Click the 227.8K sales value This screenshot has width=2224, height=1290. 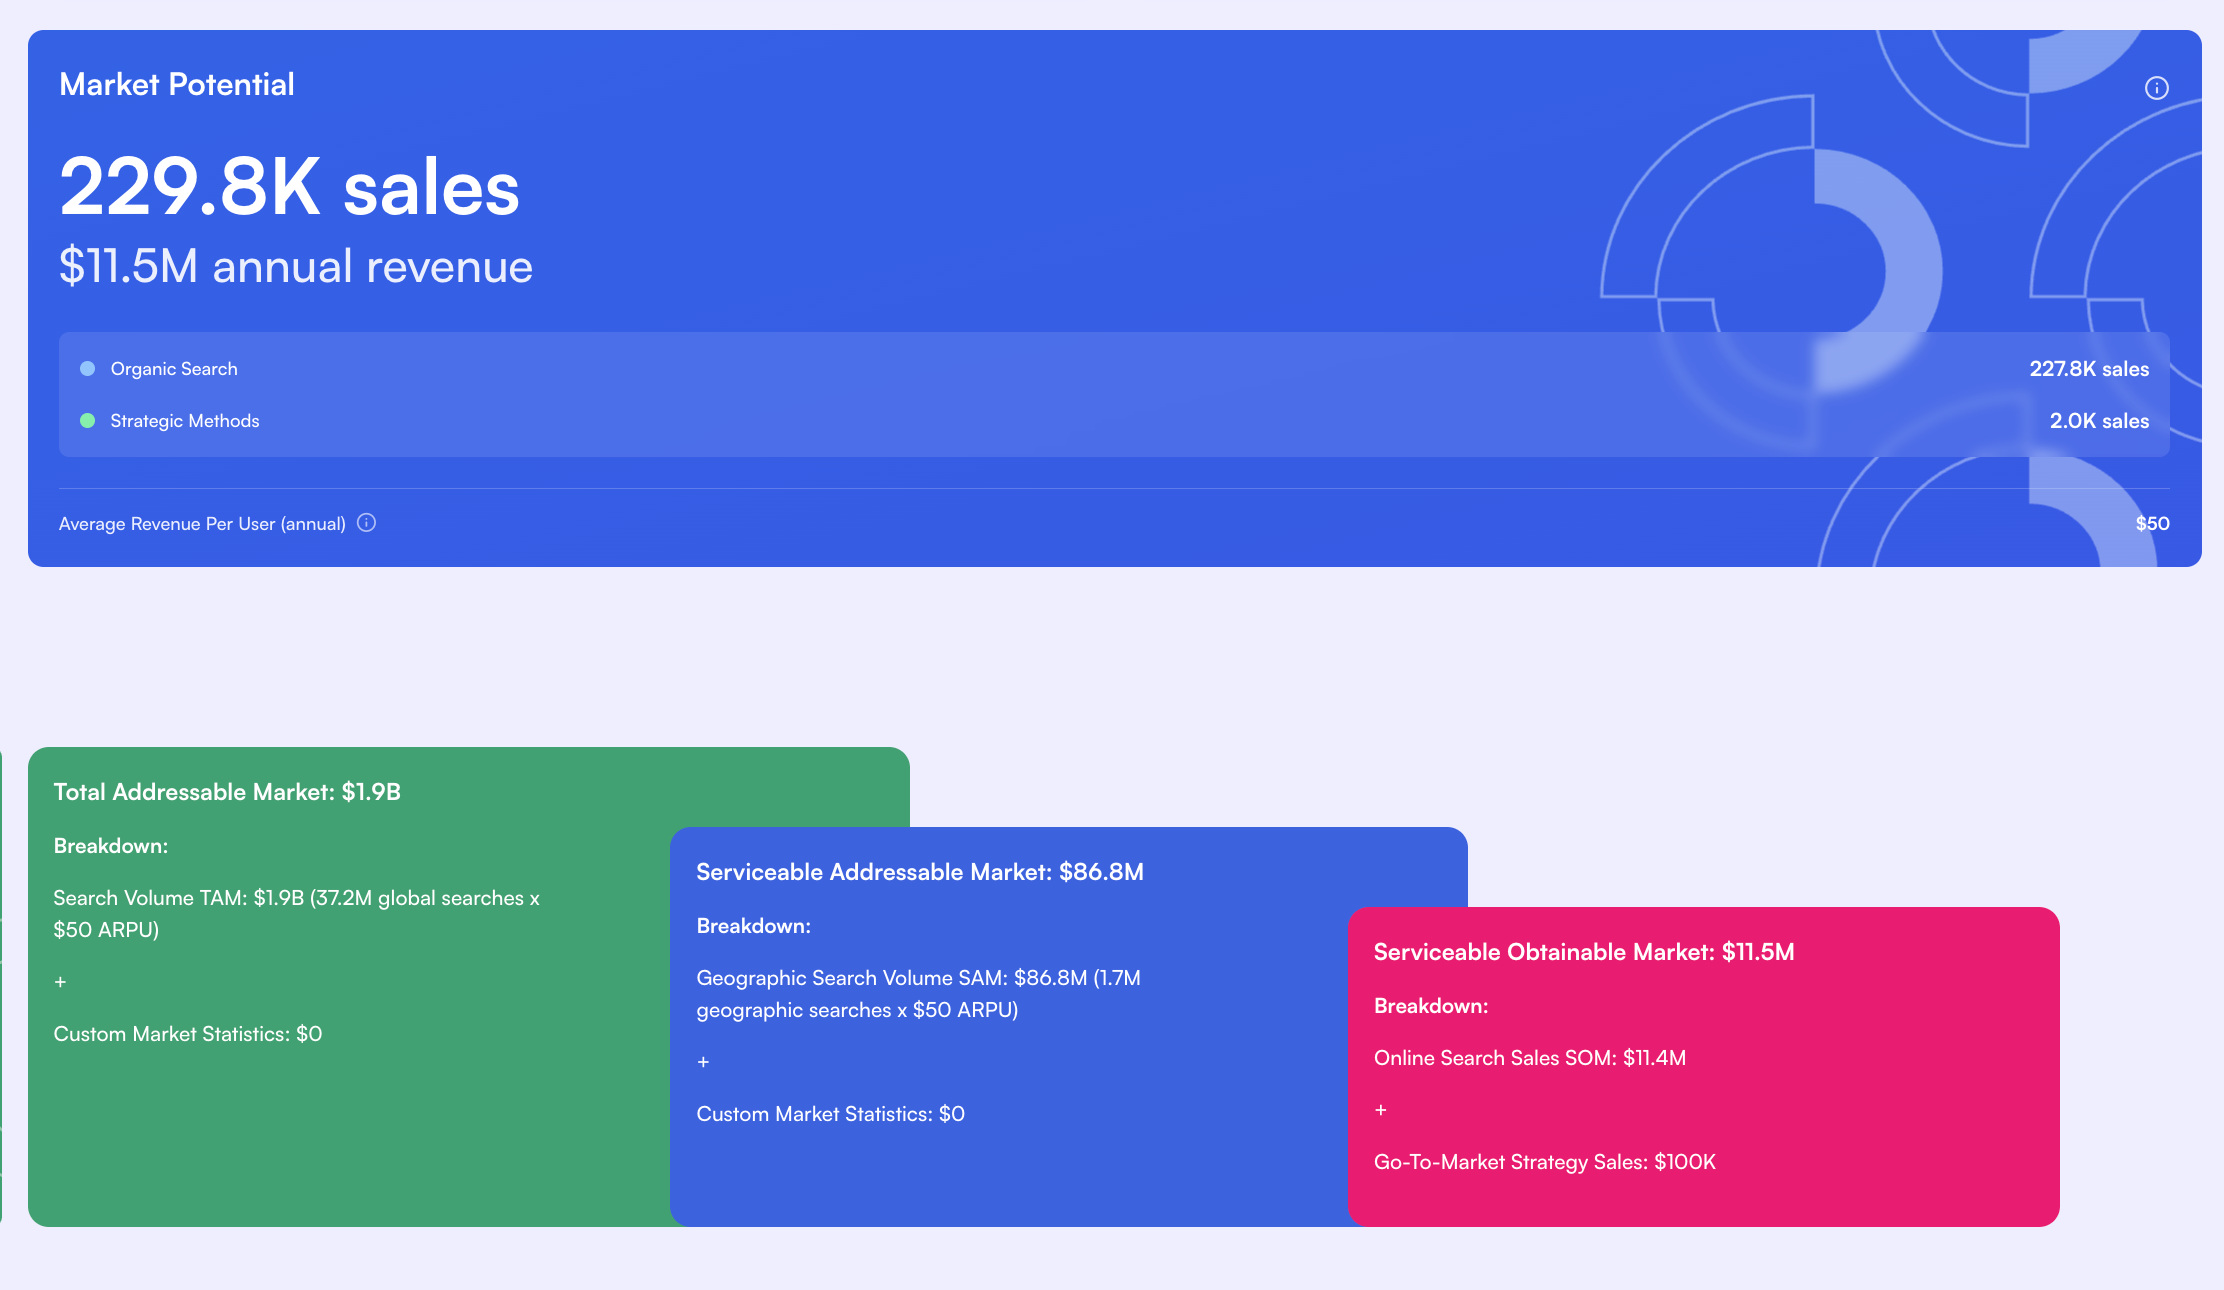[x=2088, y=369]
